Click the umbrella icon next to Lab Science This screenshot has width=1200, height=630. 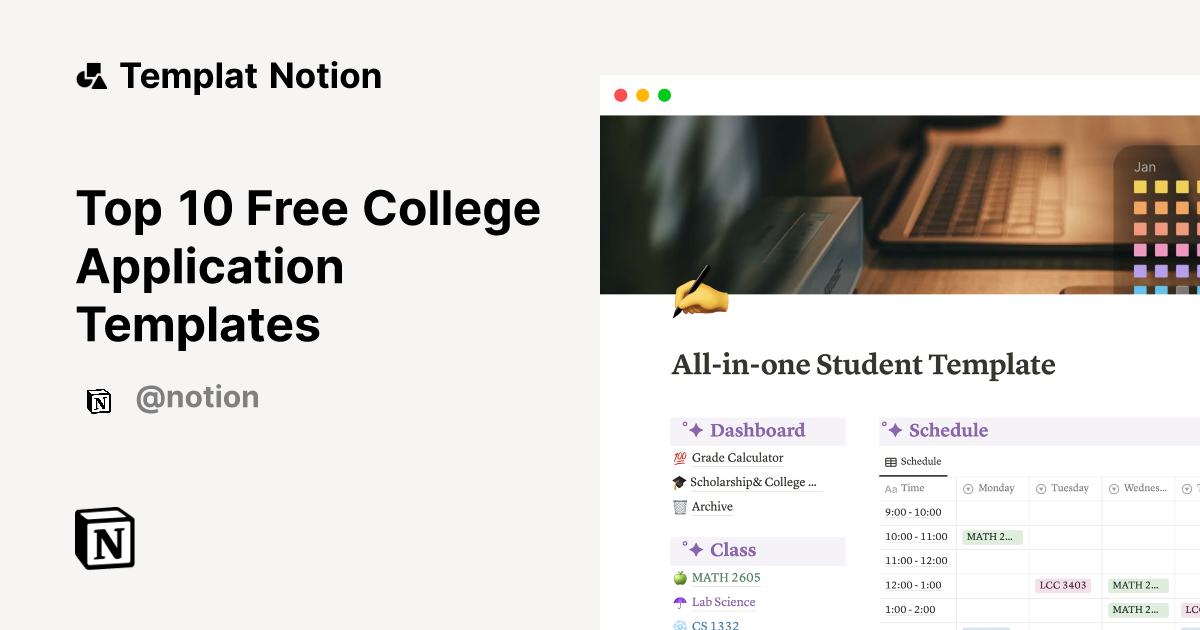coord(680,601)
